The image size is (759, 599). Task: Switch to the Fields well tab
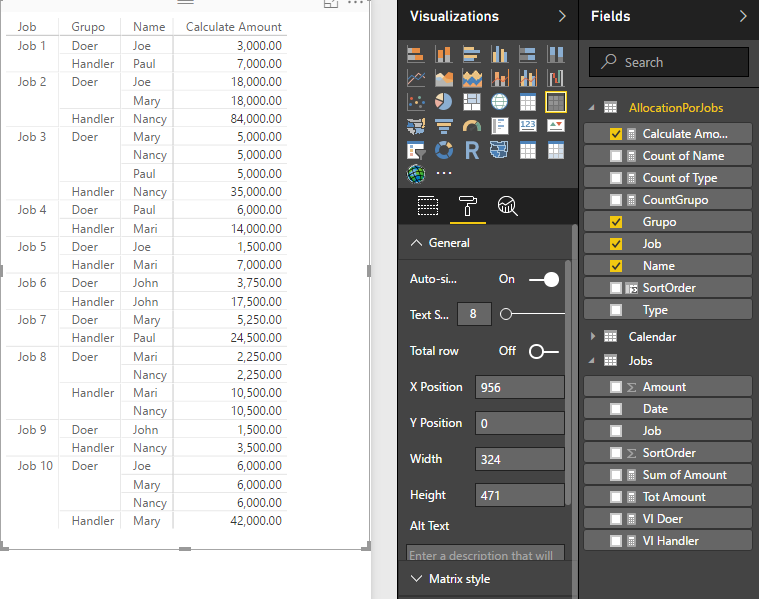428,206
